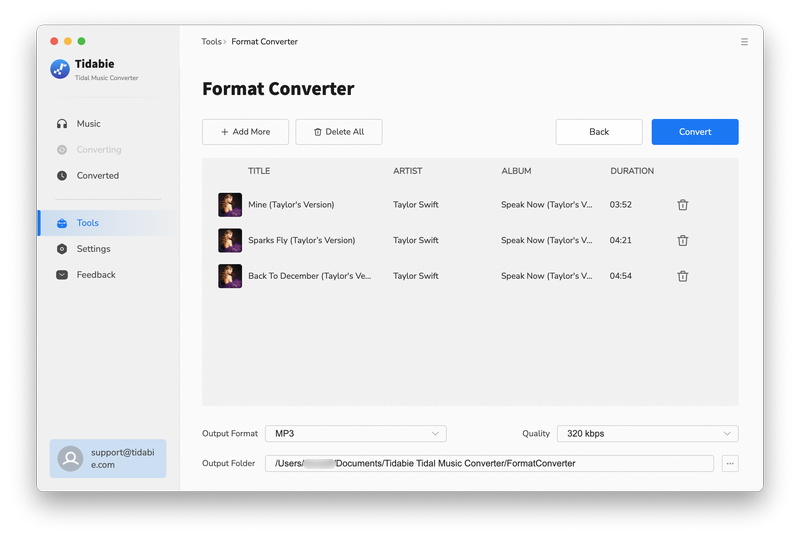This screenshot has height=540, width=800.
Task: Click the ARTIST column header
Action: [408, 171]
